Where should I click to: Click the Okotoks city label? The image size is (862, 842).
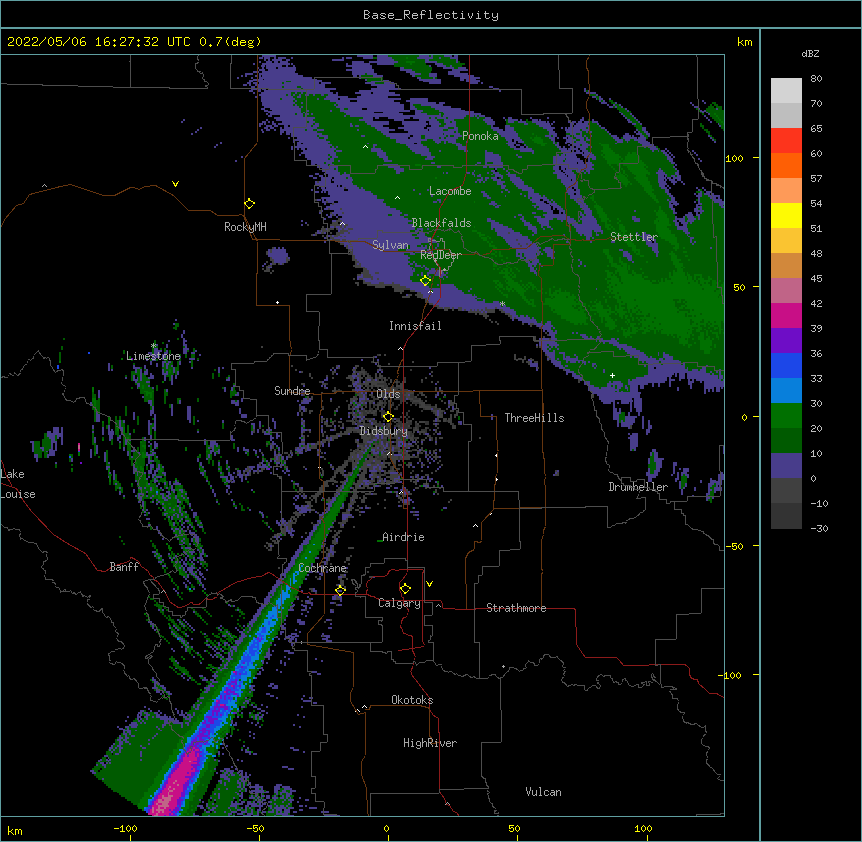pyautogui.click(x=412, y=700)
